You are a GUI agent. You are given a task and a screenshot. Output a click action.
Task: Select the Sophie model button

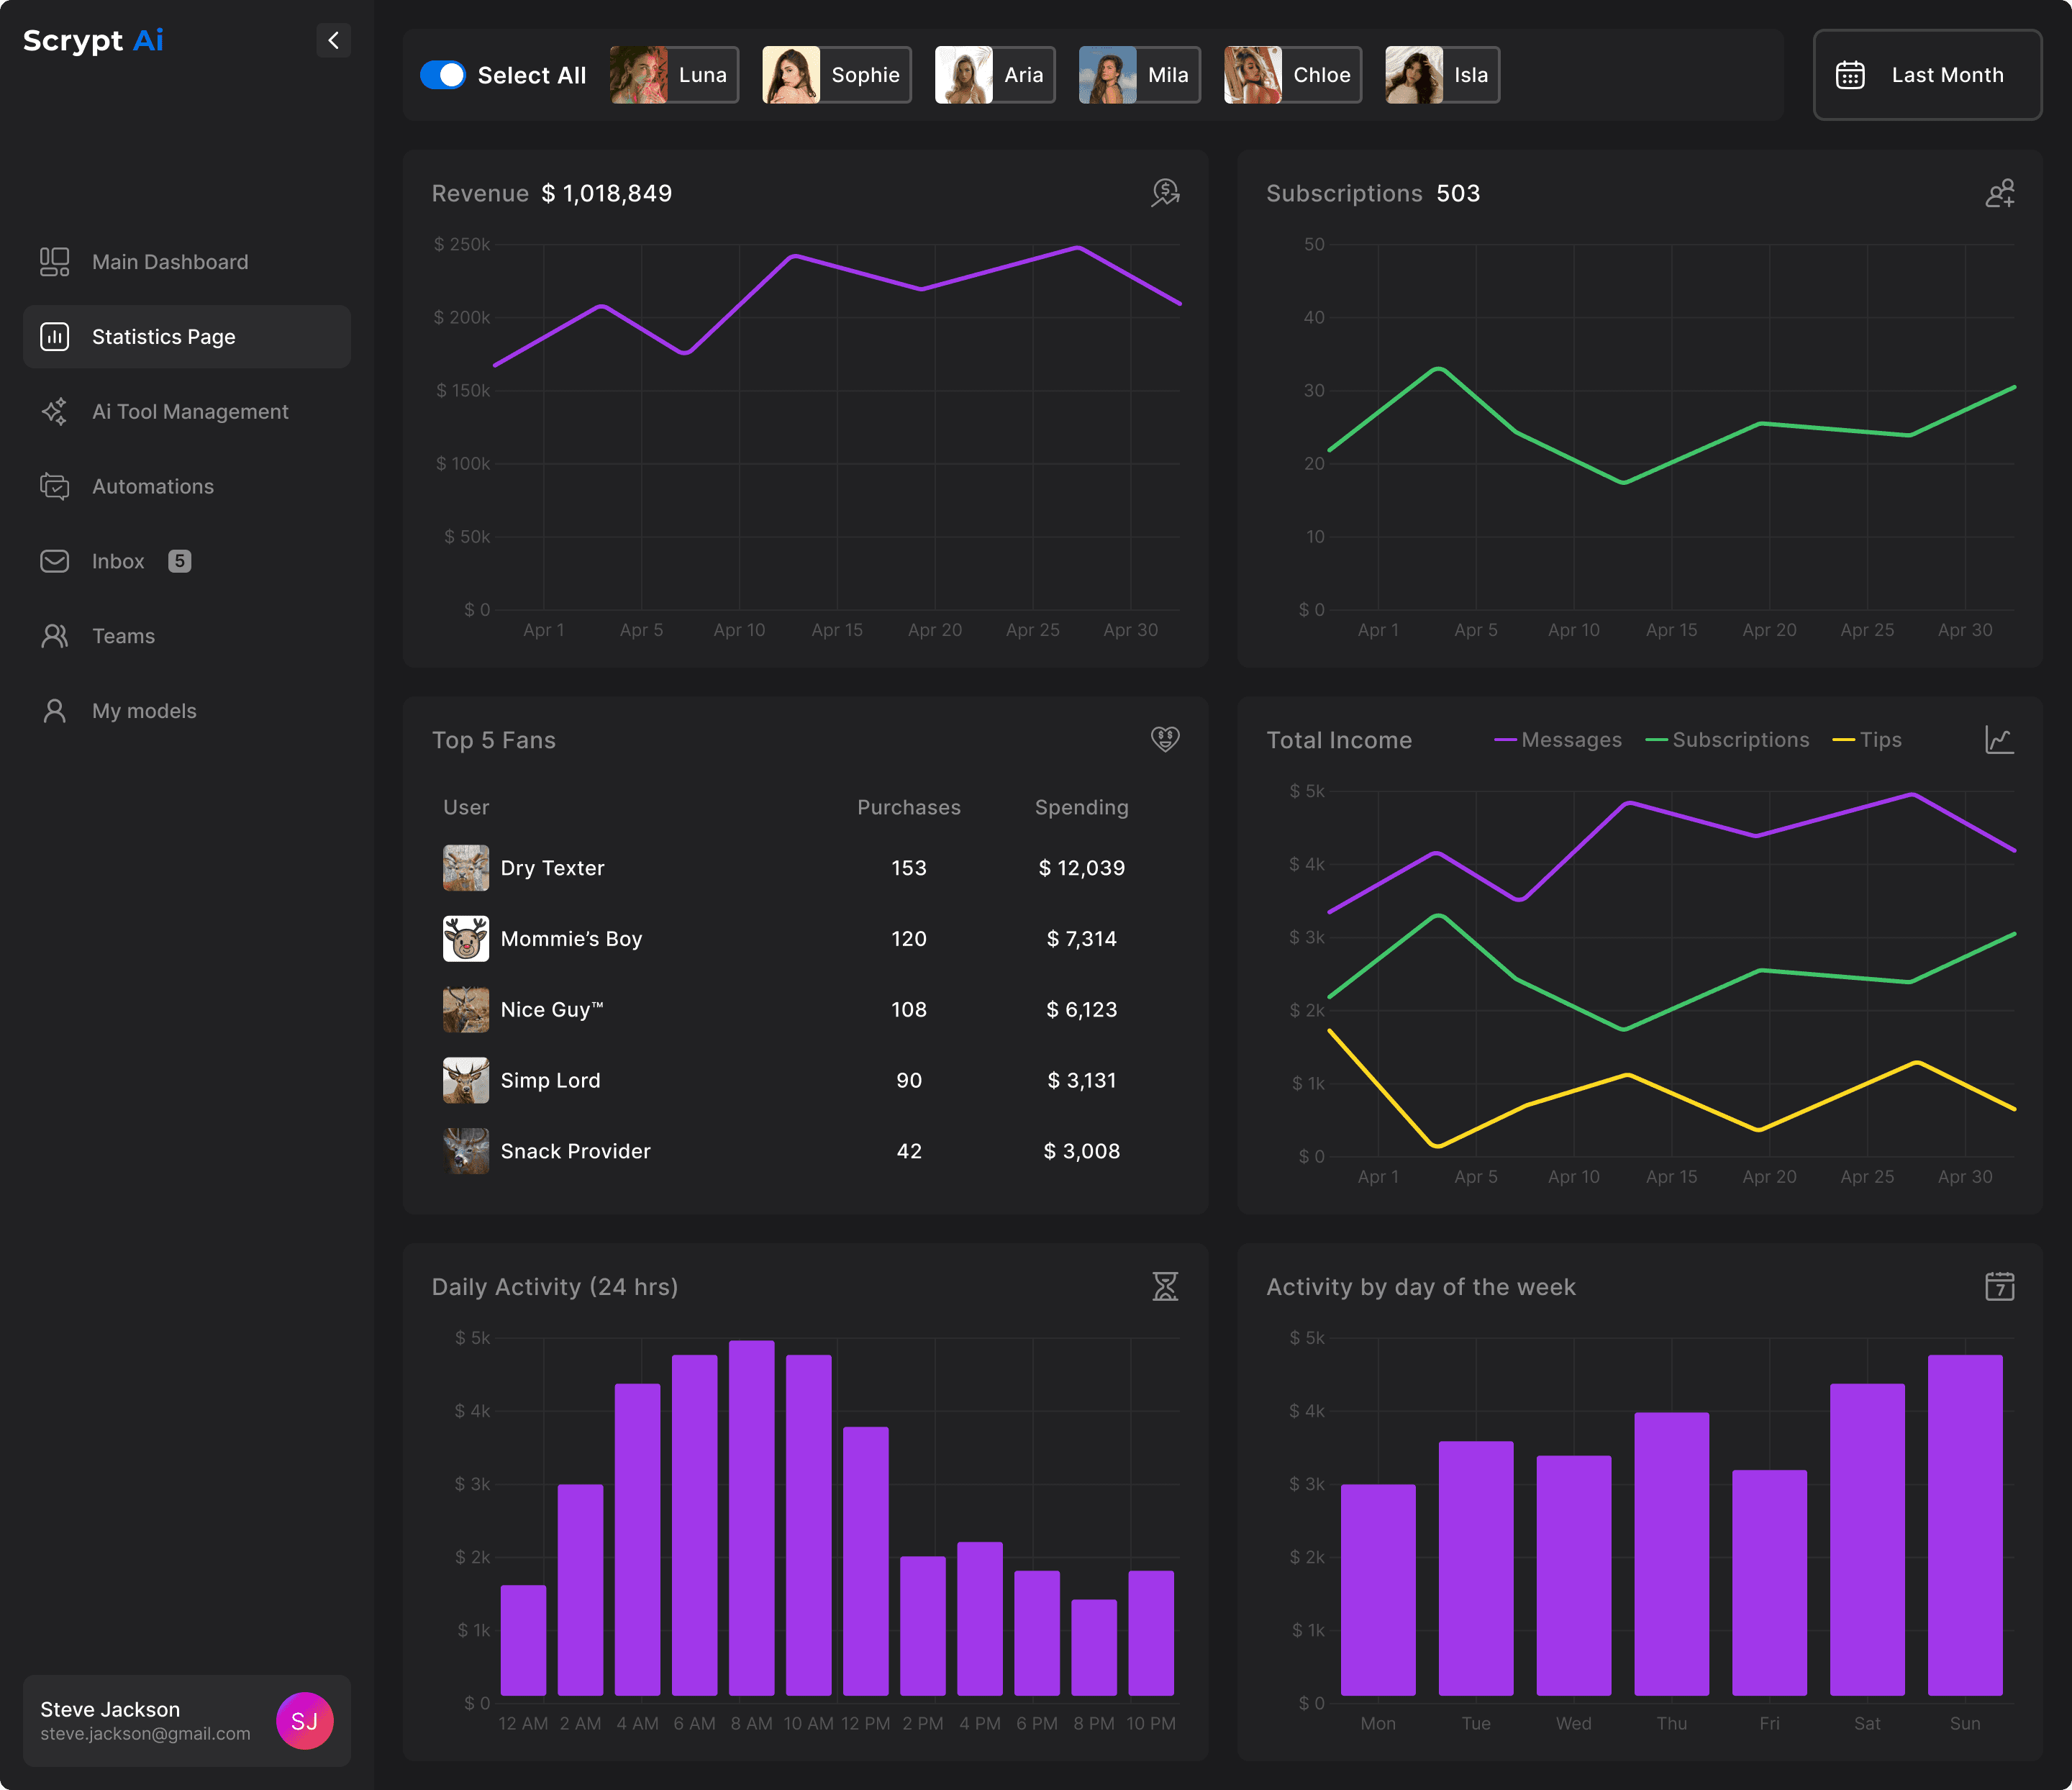837,75
